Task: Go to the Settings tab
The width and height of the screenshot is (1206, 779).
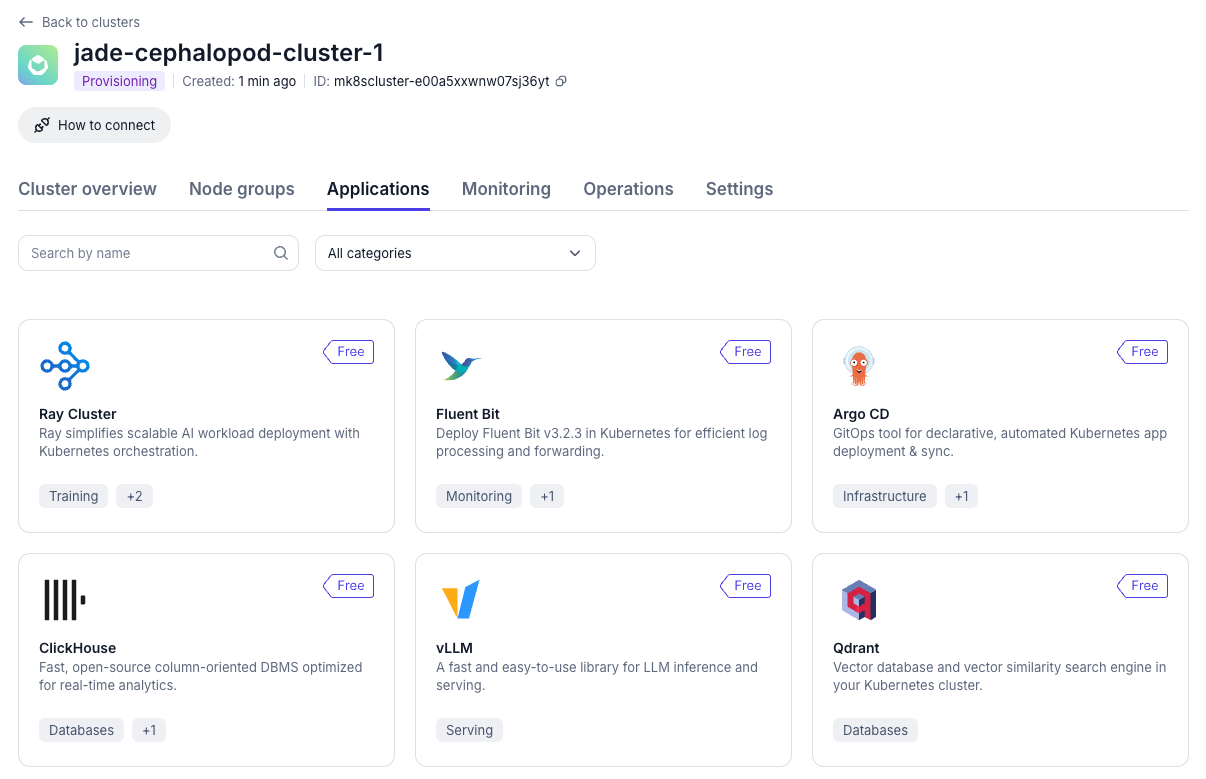Action: click(x=739, y=189)
